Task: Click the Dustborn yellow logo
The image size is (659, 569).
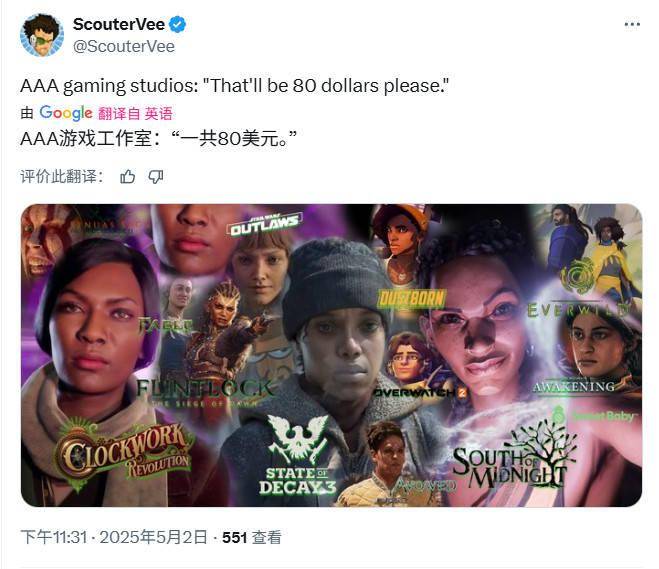Action: pos(411,299)
